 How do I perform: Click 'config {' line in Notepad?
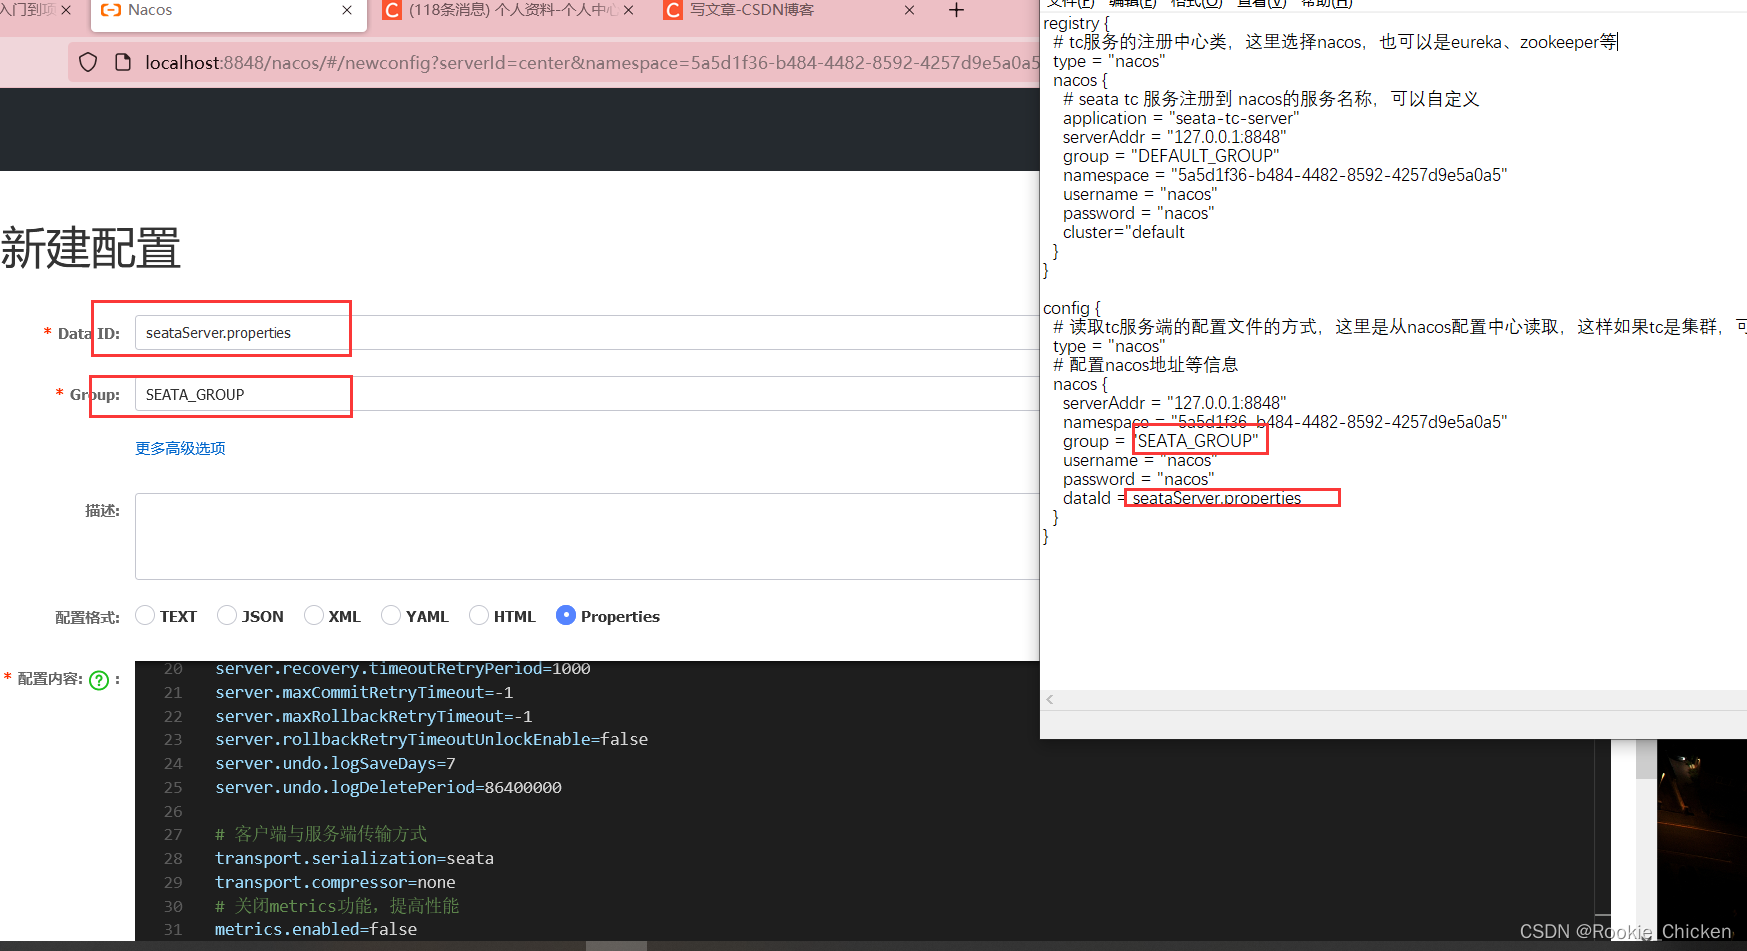pos(1071,308)
